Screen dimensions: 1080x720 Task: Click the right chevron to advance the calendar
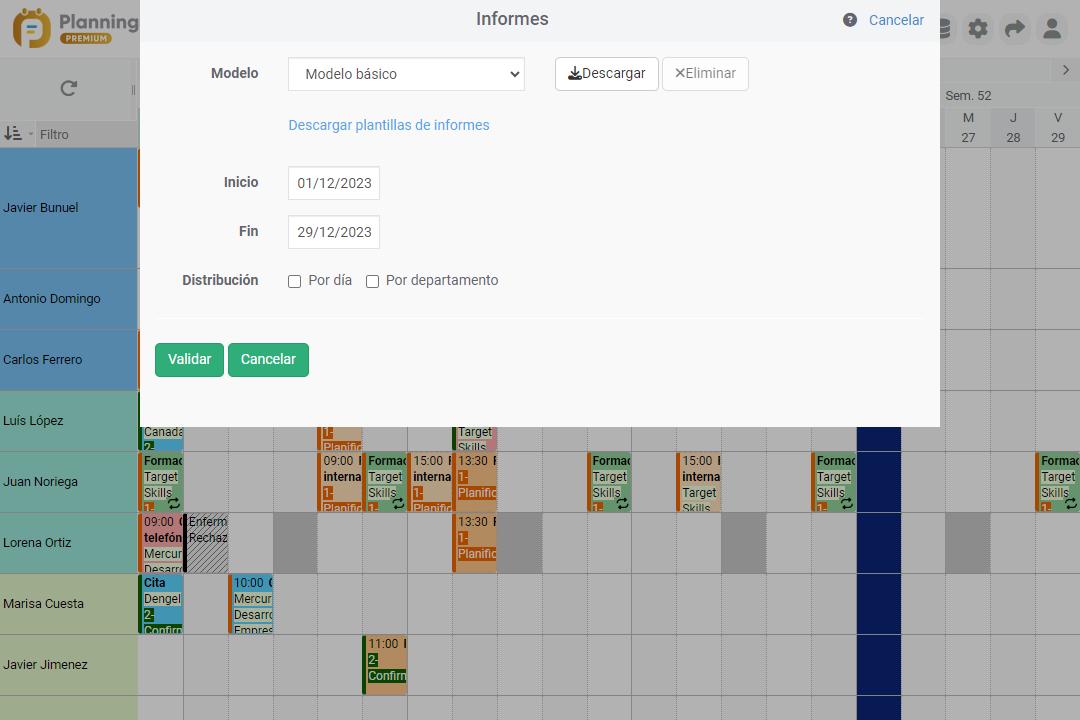(1066, 70)
